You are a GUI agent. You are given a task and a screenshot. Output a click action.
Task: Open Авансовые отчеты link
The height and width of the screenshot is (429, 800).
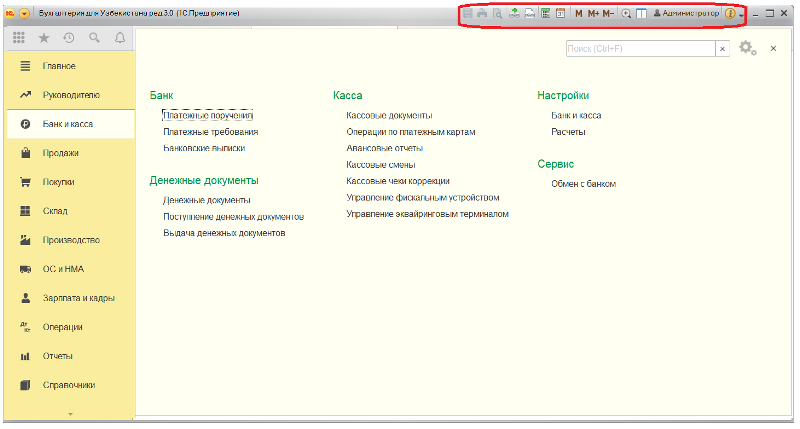tap(384, 148)
